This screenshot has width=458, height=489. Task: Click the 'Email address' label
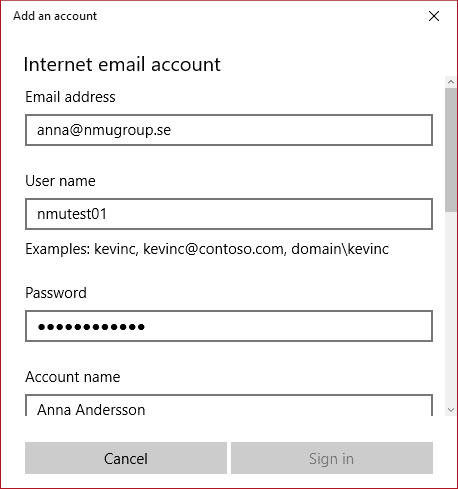pyautogui.click(x=70, y=97)
